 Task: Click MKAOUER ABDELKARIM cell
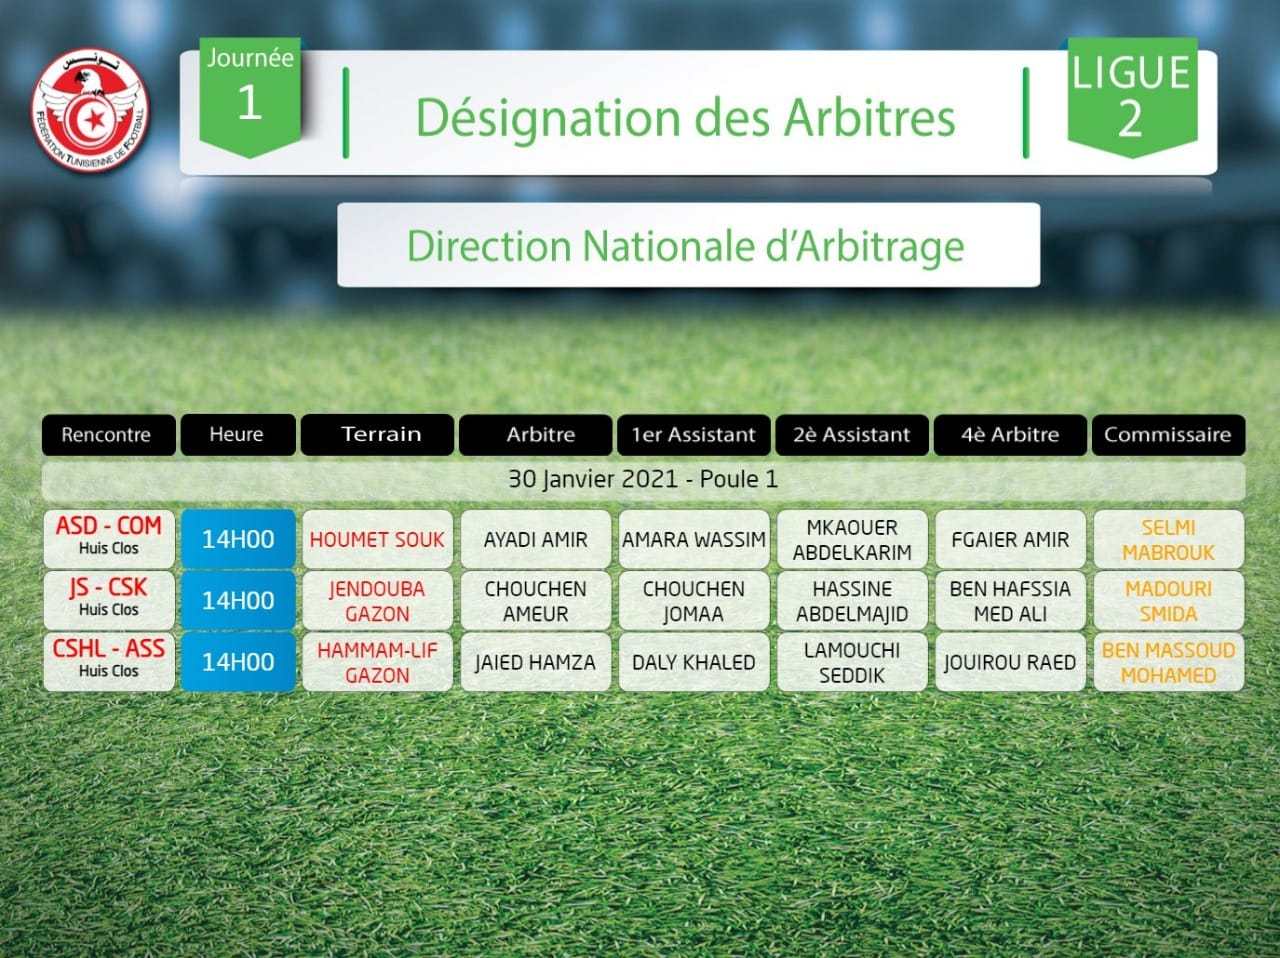852,539
